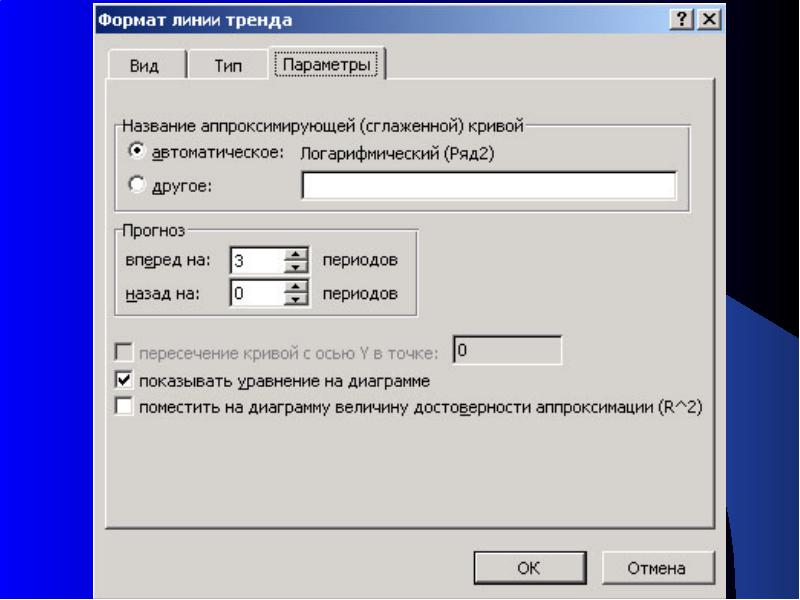Click the Логарифмический (Ряд2) name text
Viewport: 800px width, 600px height.
coord(397,153)
